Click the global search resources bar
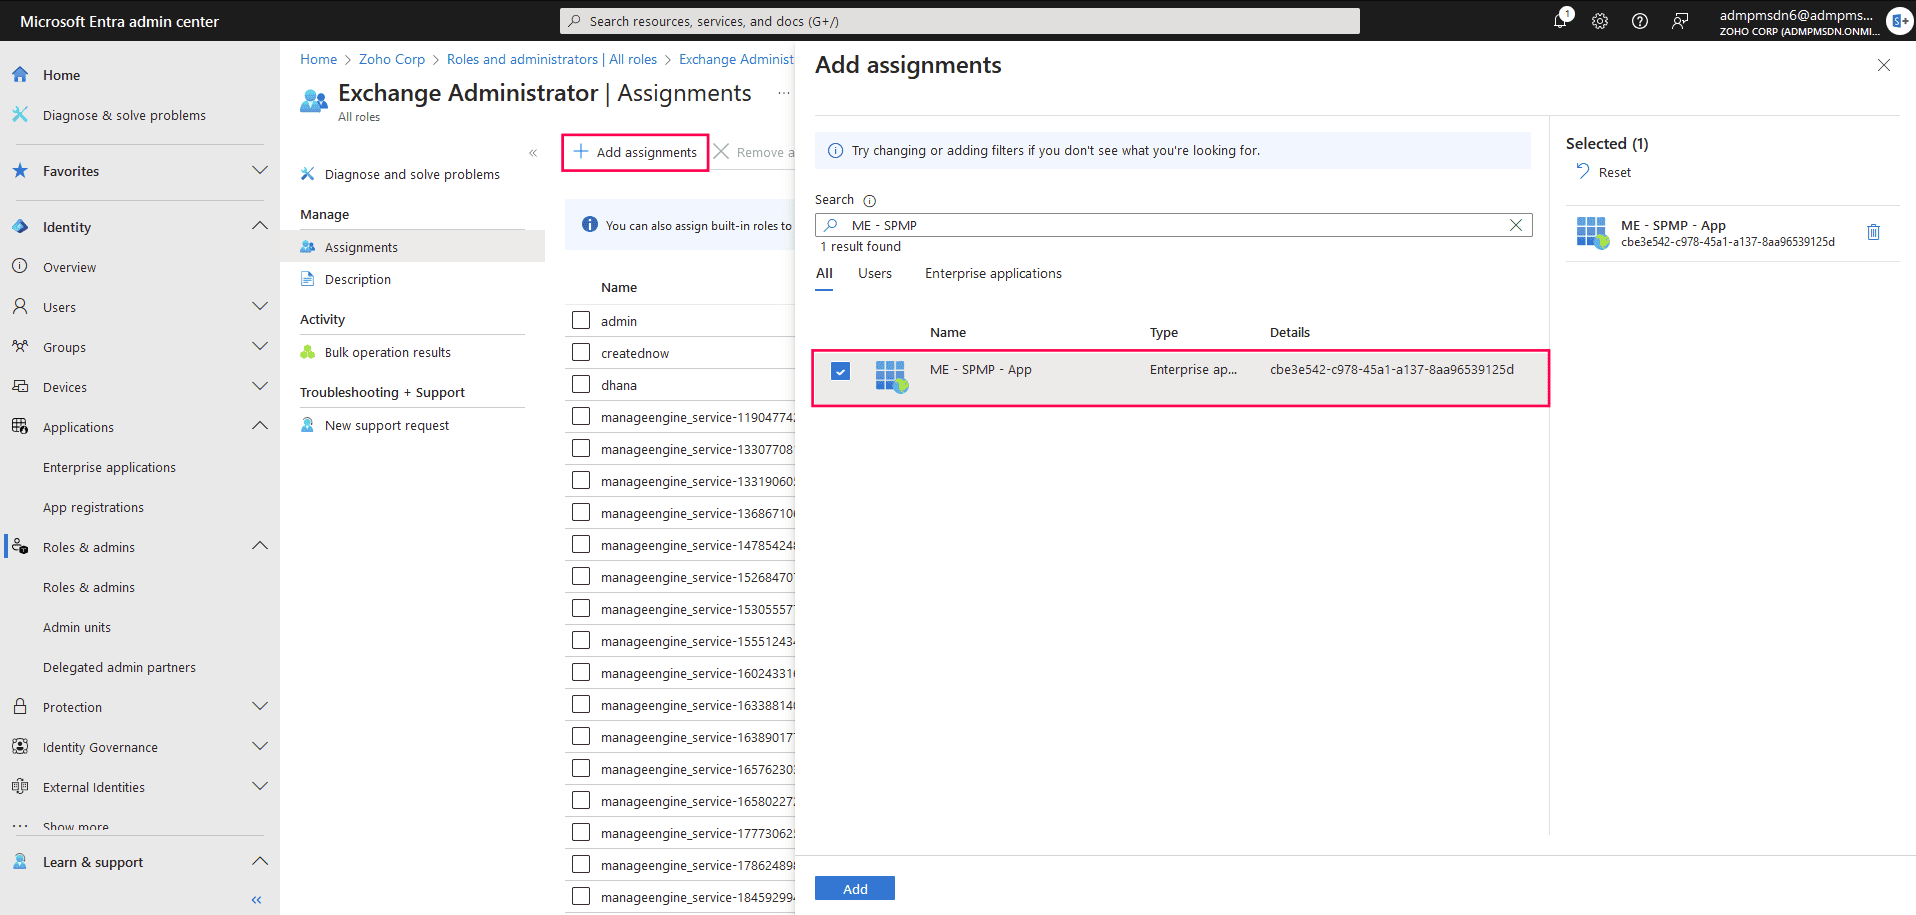Screen dimensions: 1916x915 (960, 21)
